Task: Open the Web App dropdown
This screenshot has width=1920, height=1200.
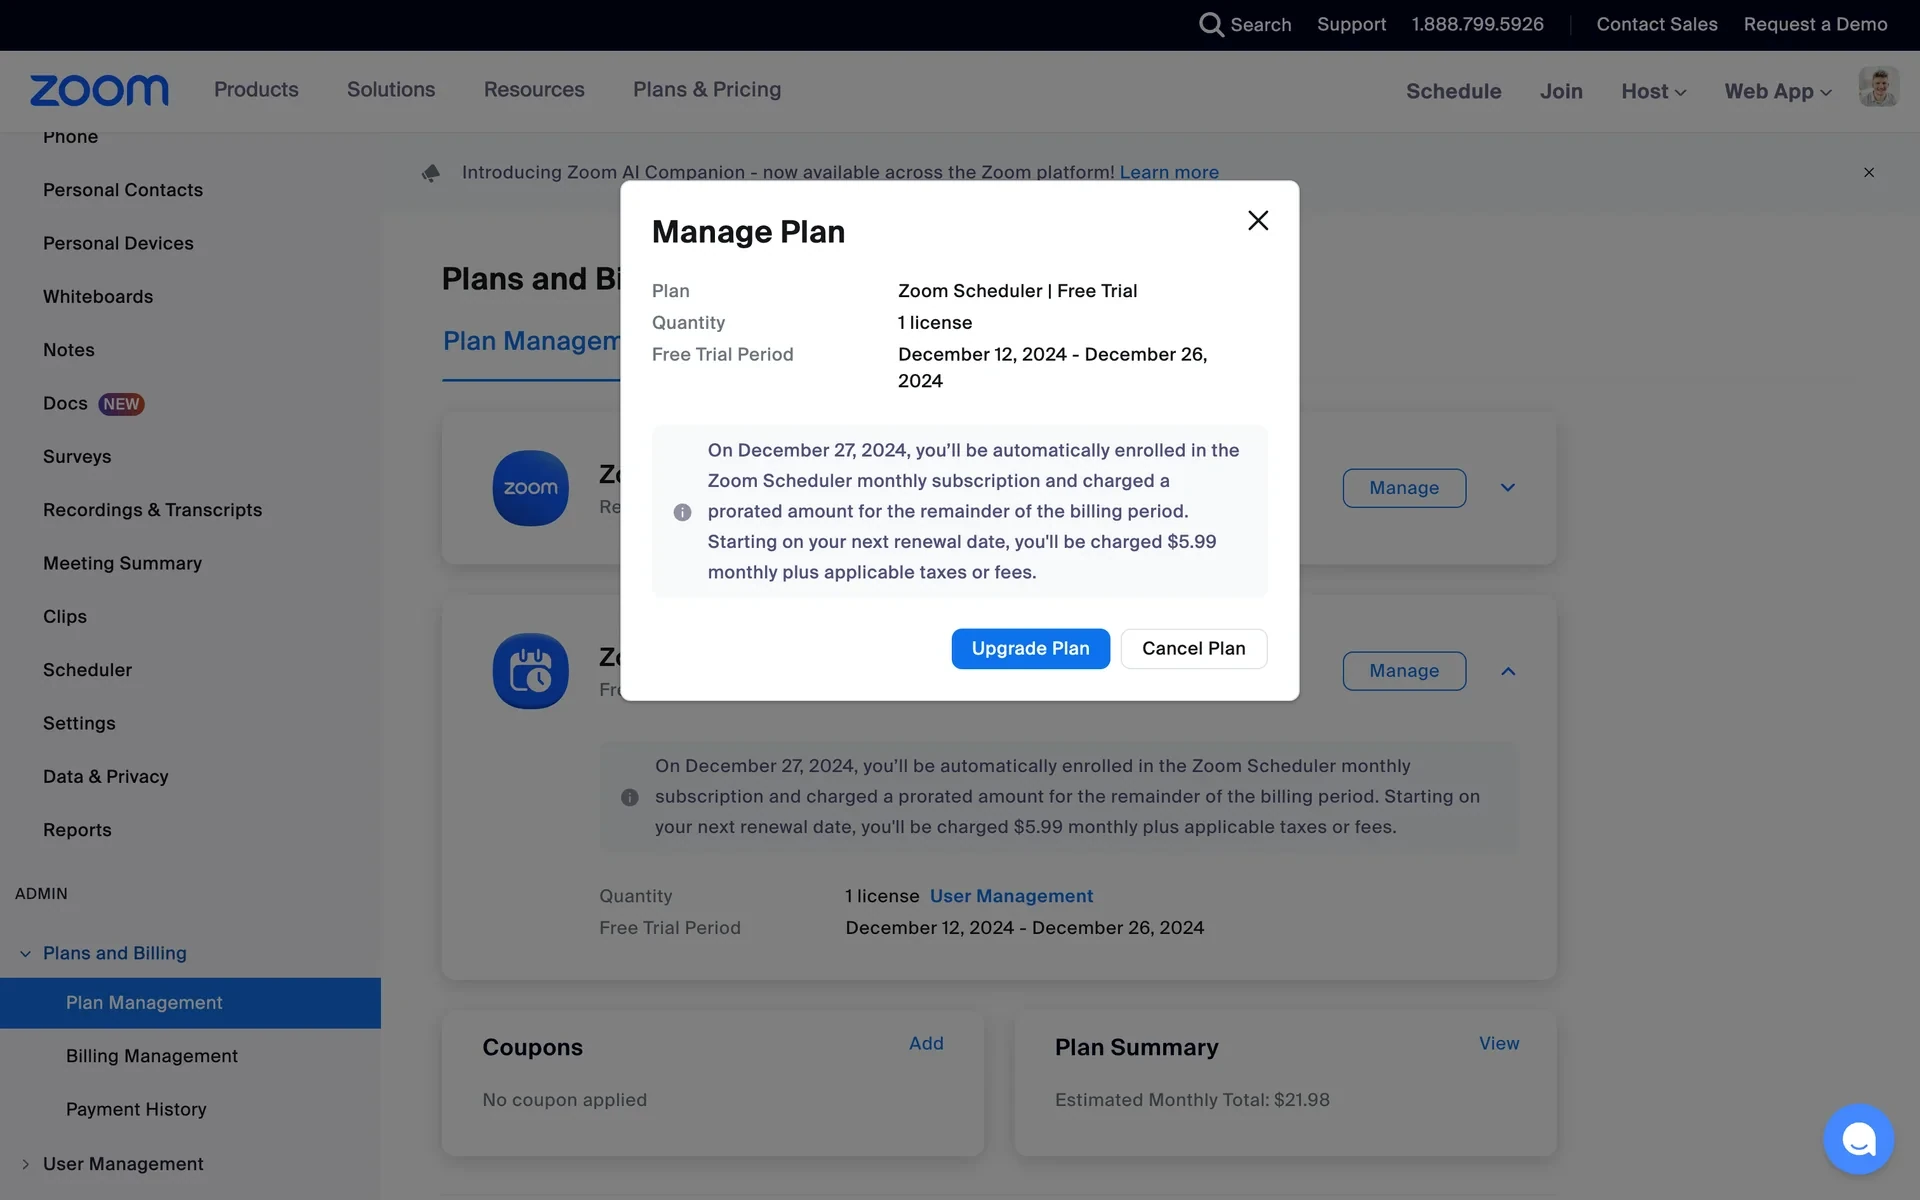Action: 1778,91
